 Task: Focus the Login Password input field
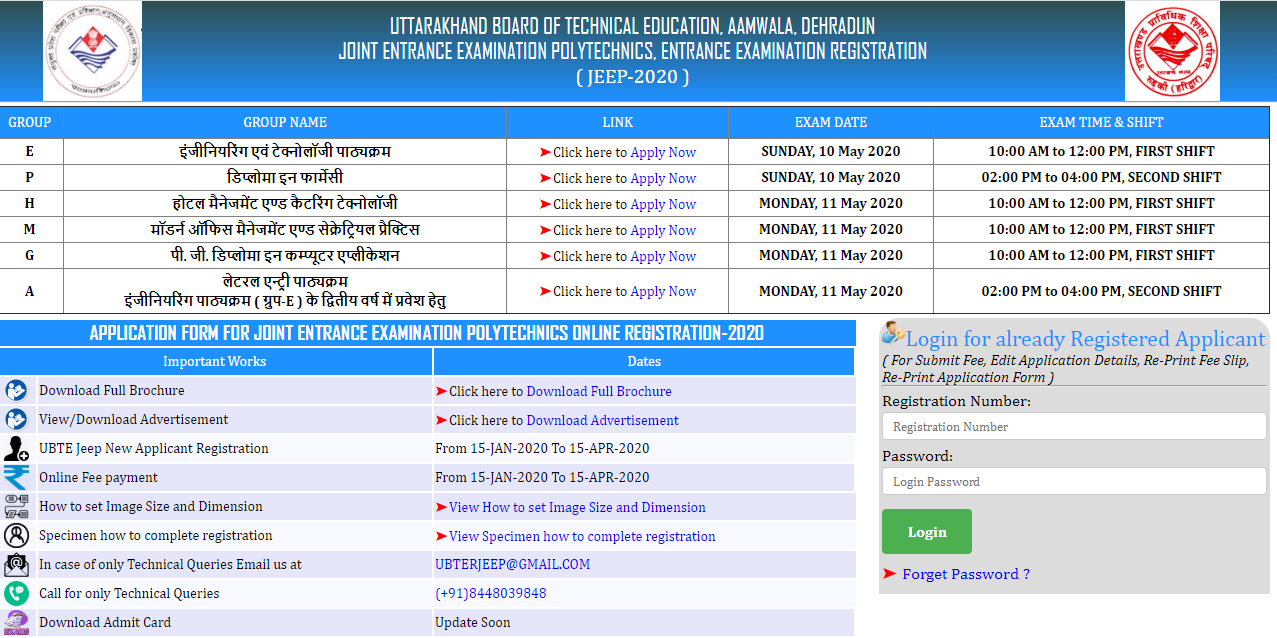(1074, 482)
